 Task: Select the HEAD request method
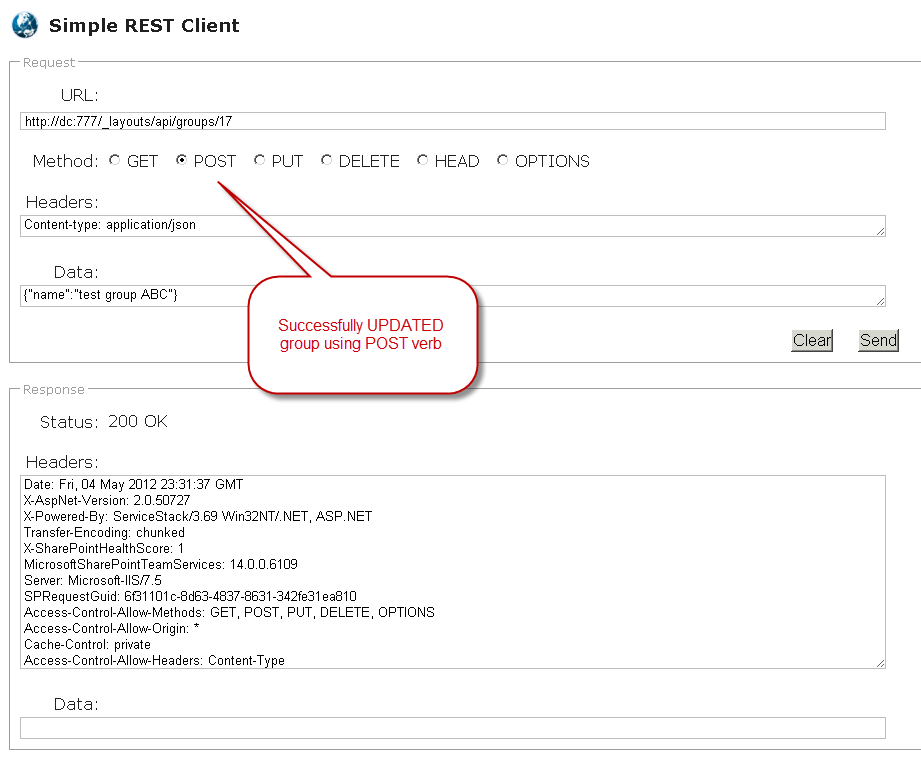(x=422, y=160)
